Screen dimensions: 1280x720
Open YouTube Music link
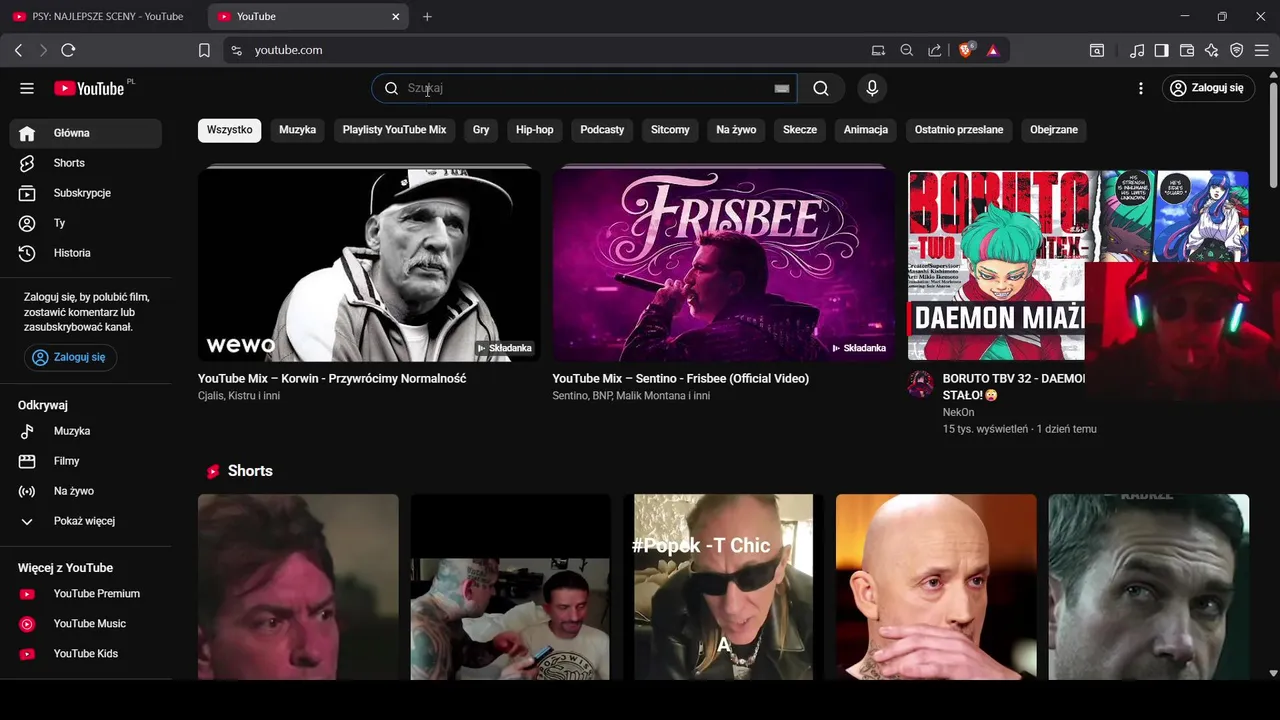point(86,624)
